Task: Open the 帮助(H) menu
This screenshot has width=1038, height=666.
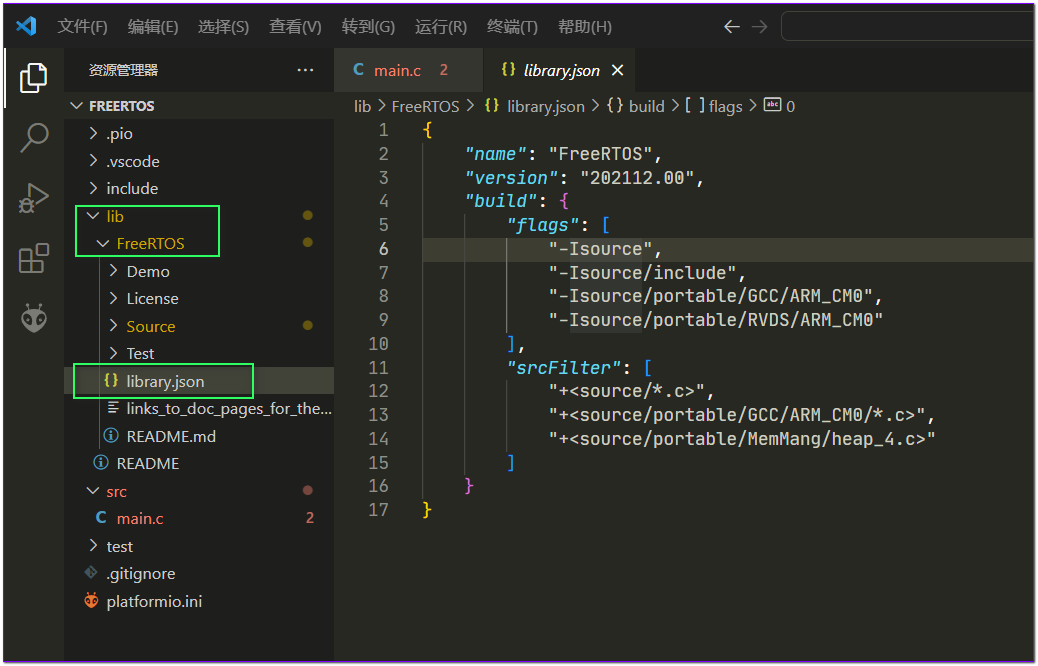Action: 585,26
